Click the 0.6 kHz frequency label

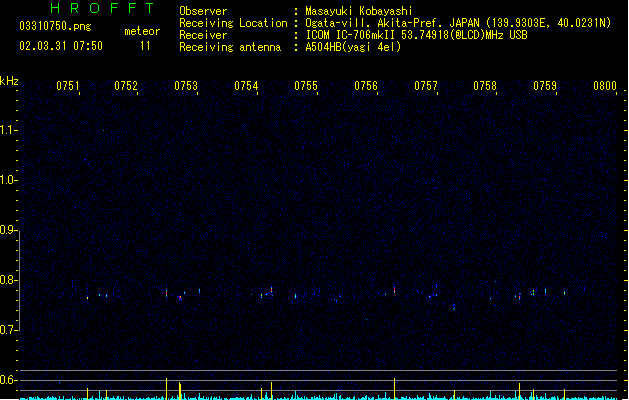click(x=8, y=380)
